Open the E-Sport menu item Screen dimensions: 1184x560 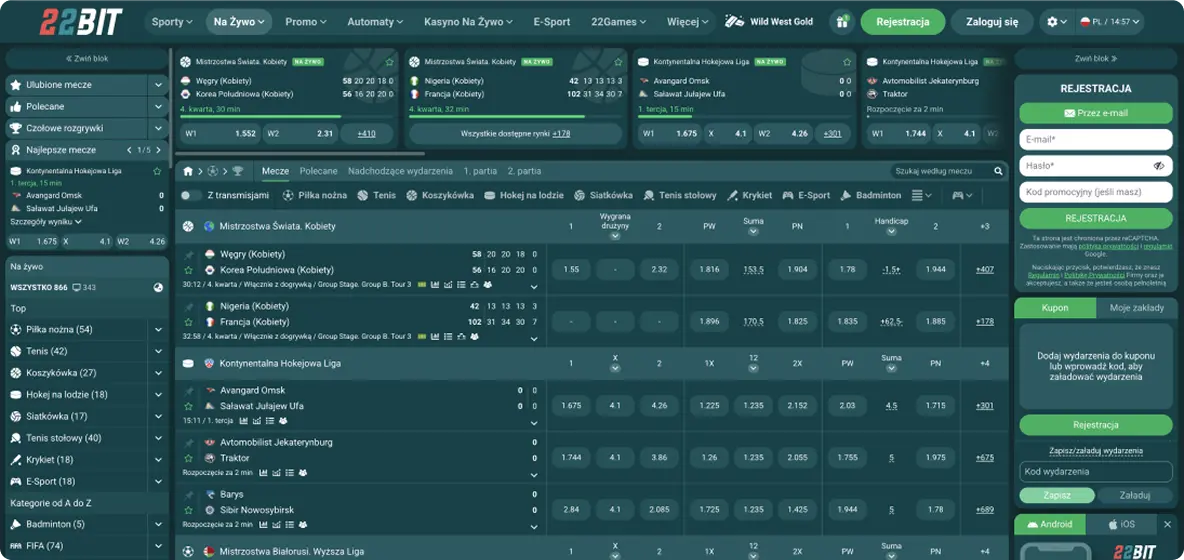551,22
